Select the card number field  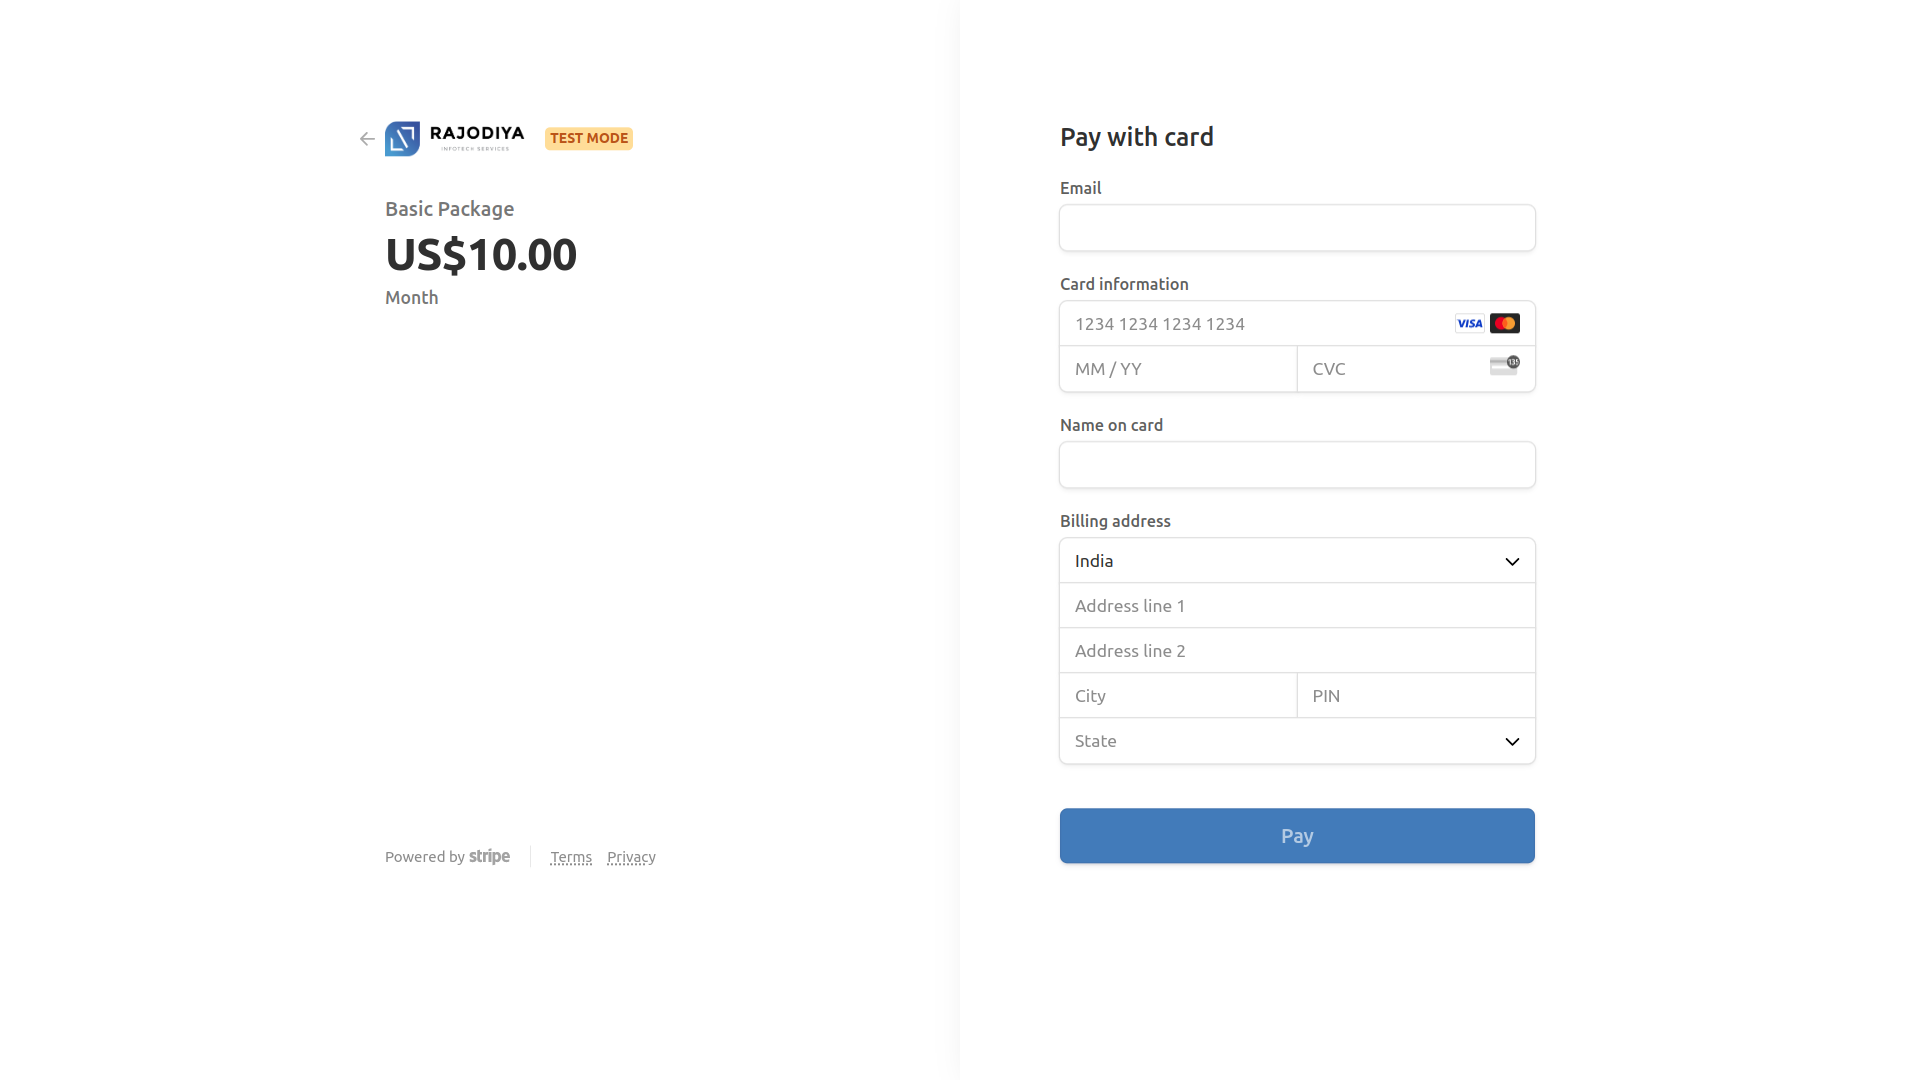(1250, 323)
